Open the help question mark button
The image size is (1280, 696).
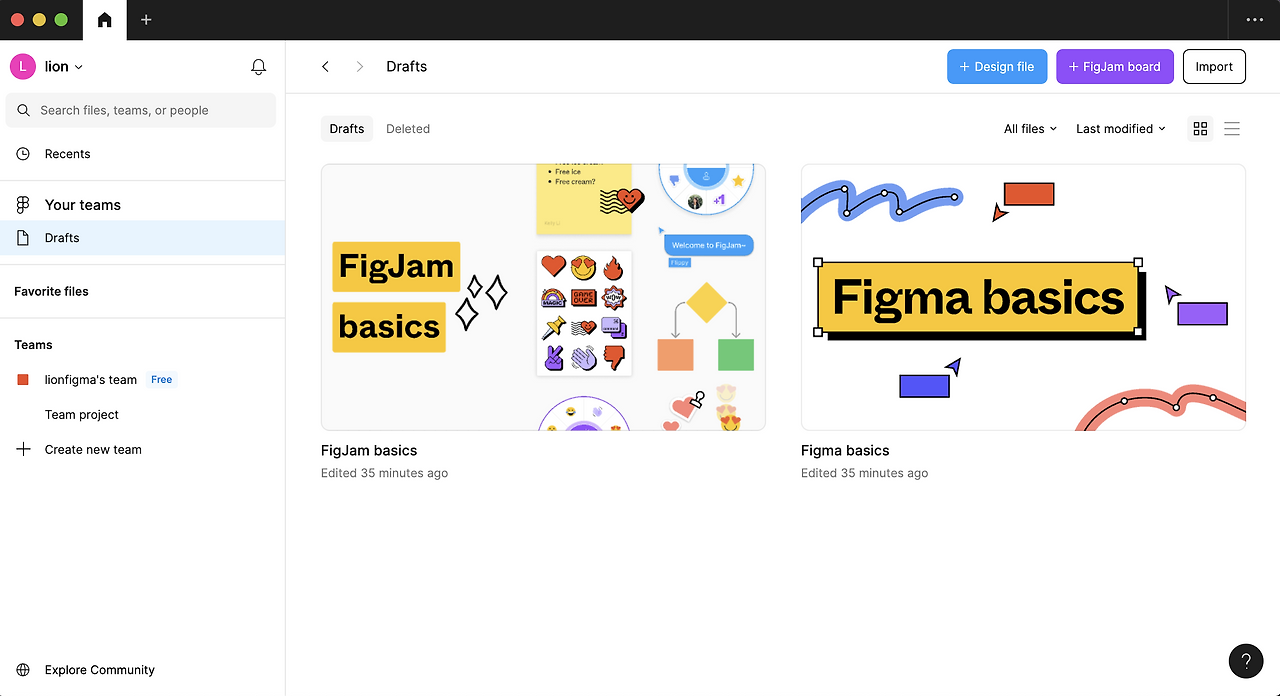point(1245,661)
